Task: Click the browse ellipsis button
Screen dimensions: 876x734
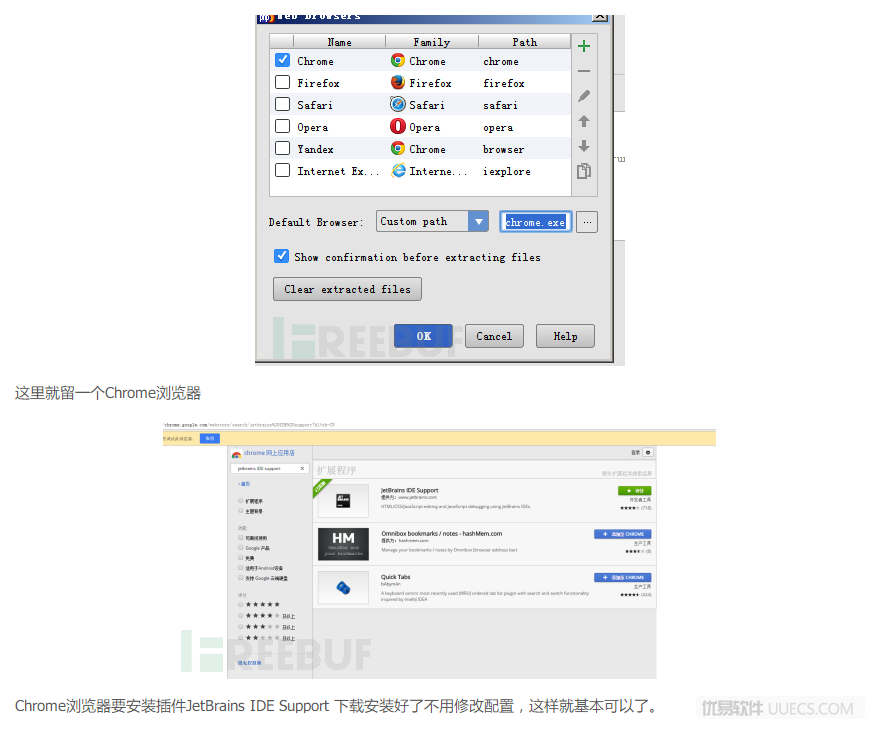Action: pos(587,222)
